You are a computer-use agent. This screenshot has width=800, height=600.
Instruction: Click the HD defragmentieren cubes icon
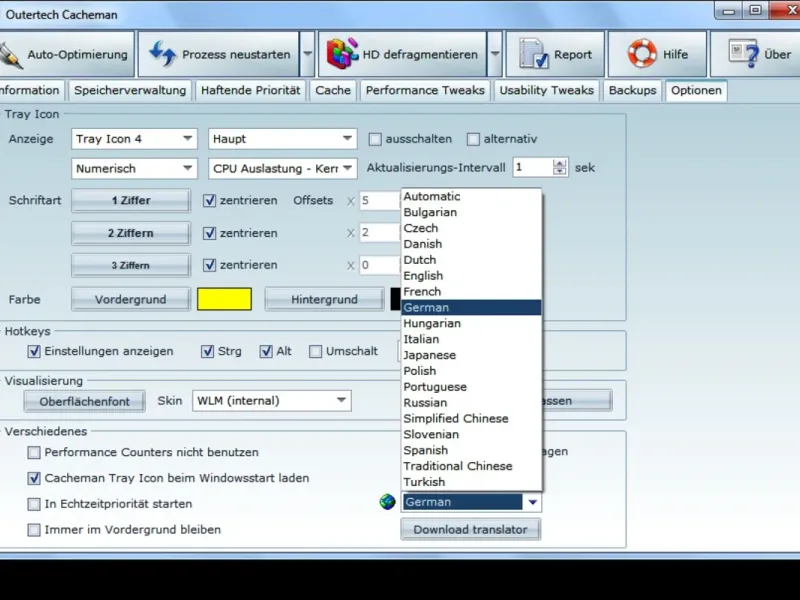click(342, 54)
